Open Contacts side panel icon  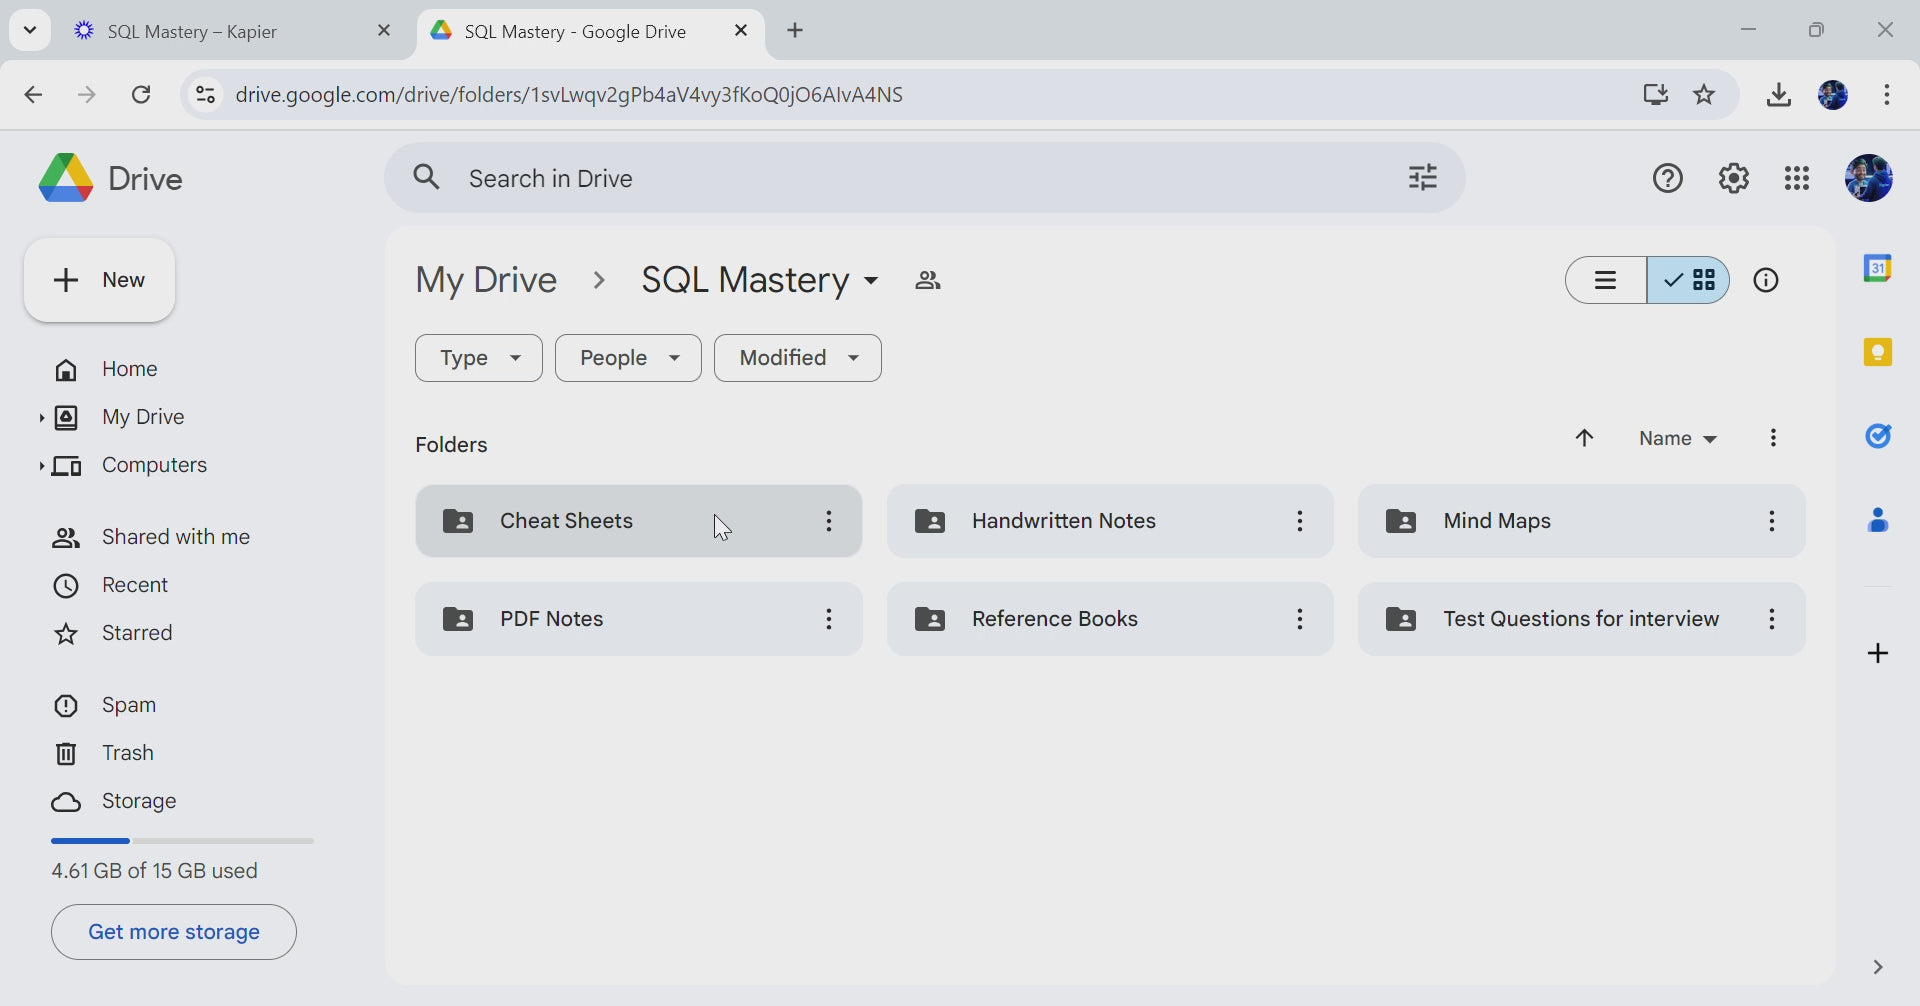coord(1877,520)
